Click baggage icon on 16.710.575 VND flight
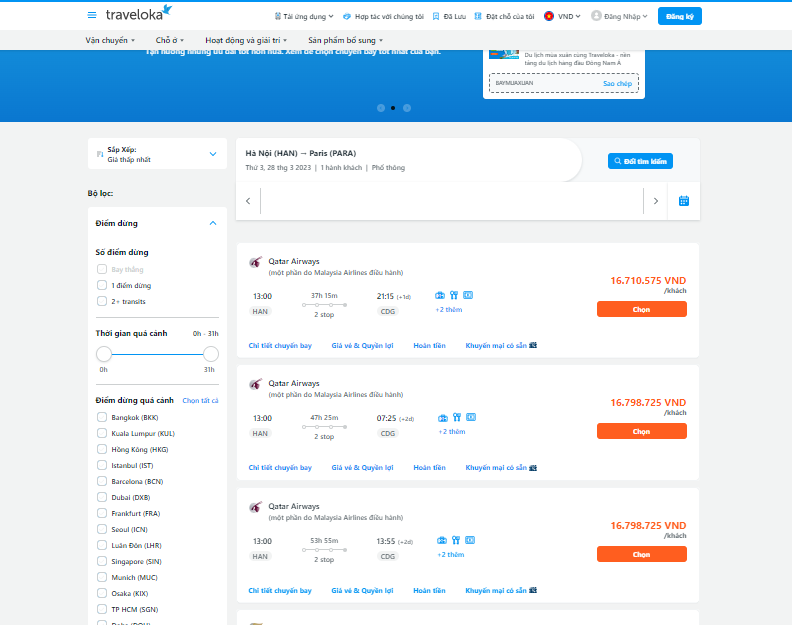Screen dimensions: 792x625 (x=440, y=295)
